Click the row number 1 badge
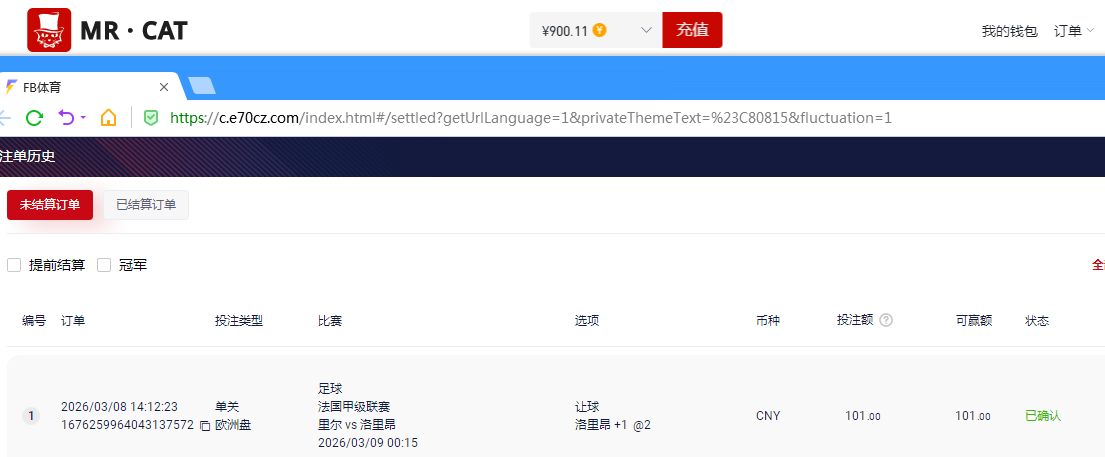 [30, 416]
